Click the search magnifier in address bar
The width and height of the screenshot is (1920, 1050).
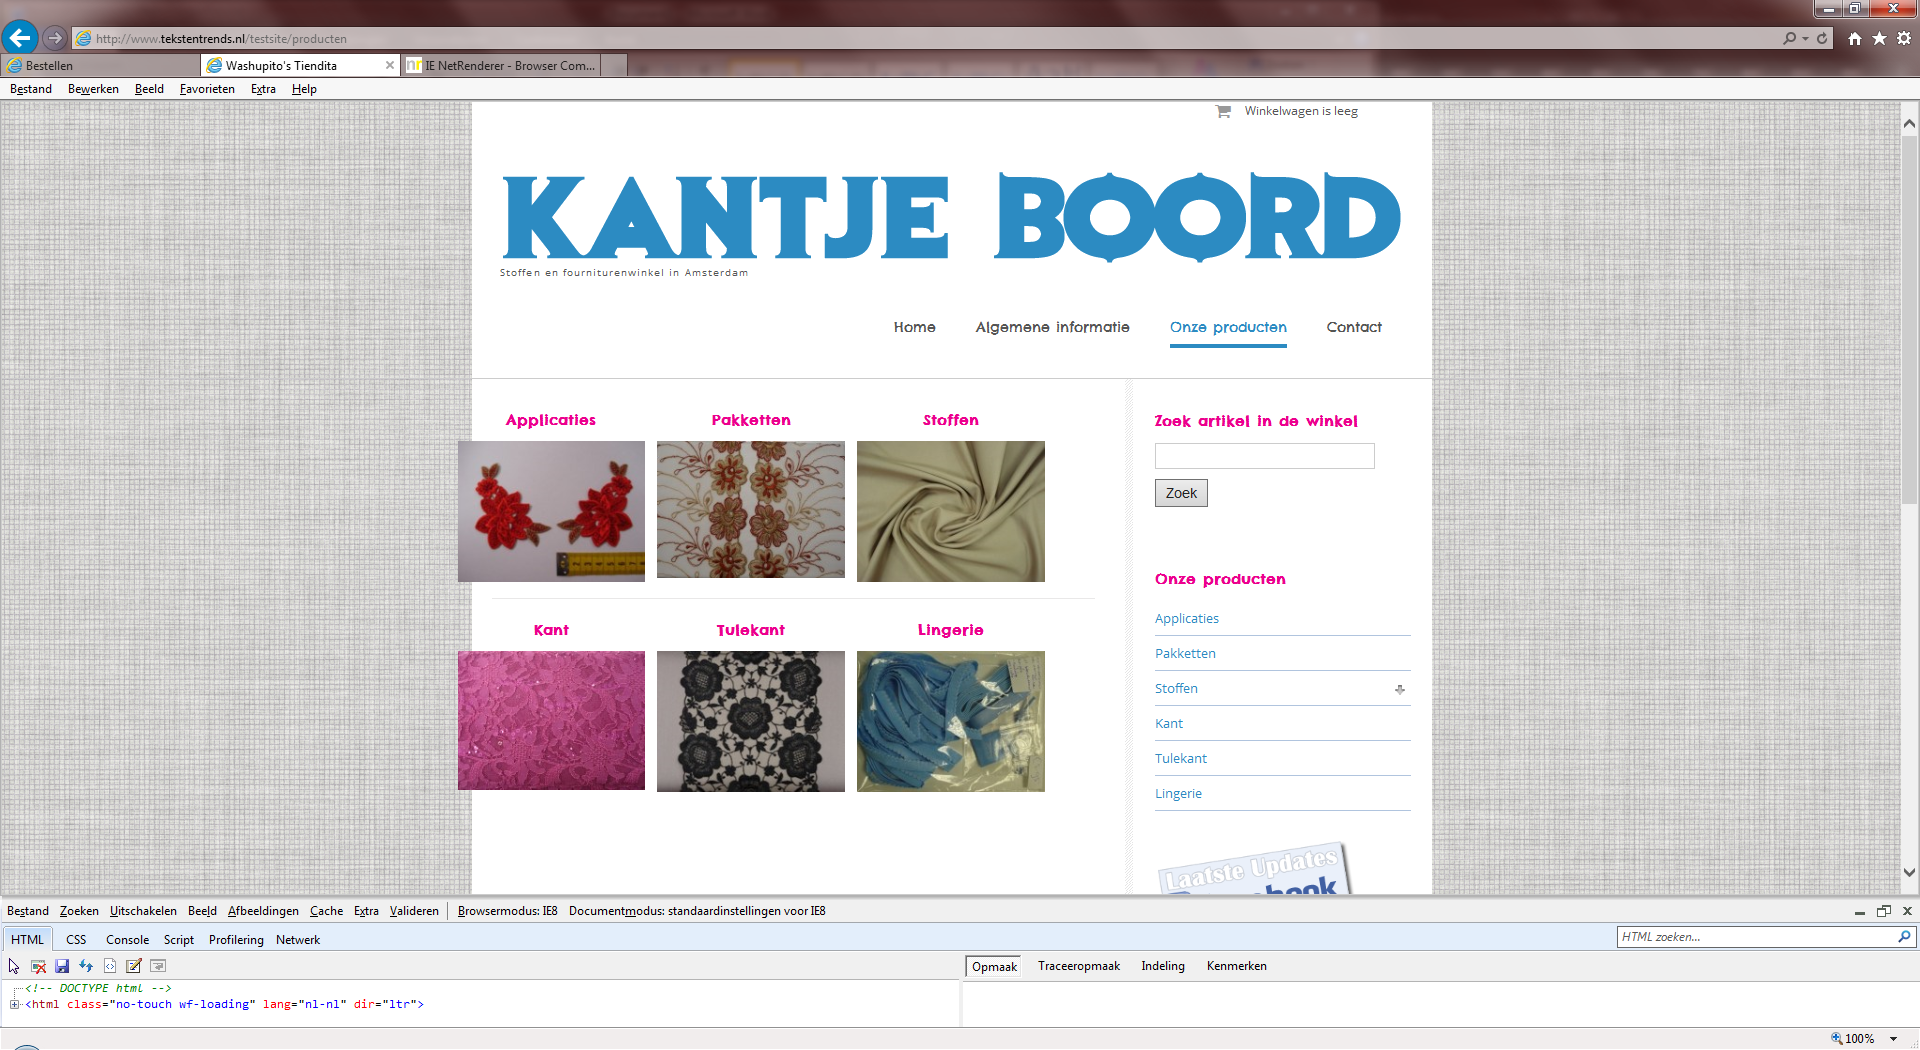click(1789, 38)
